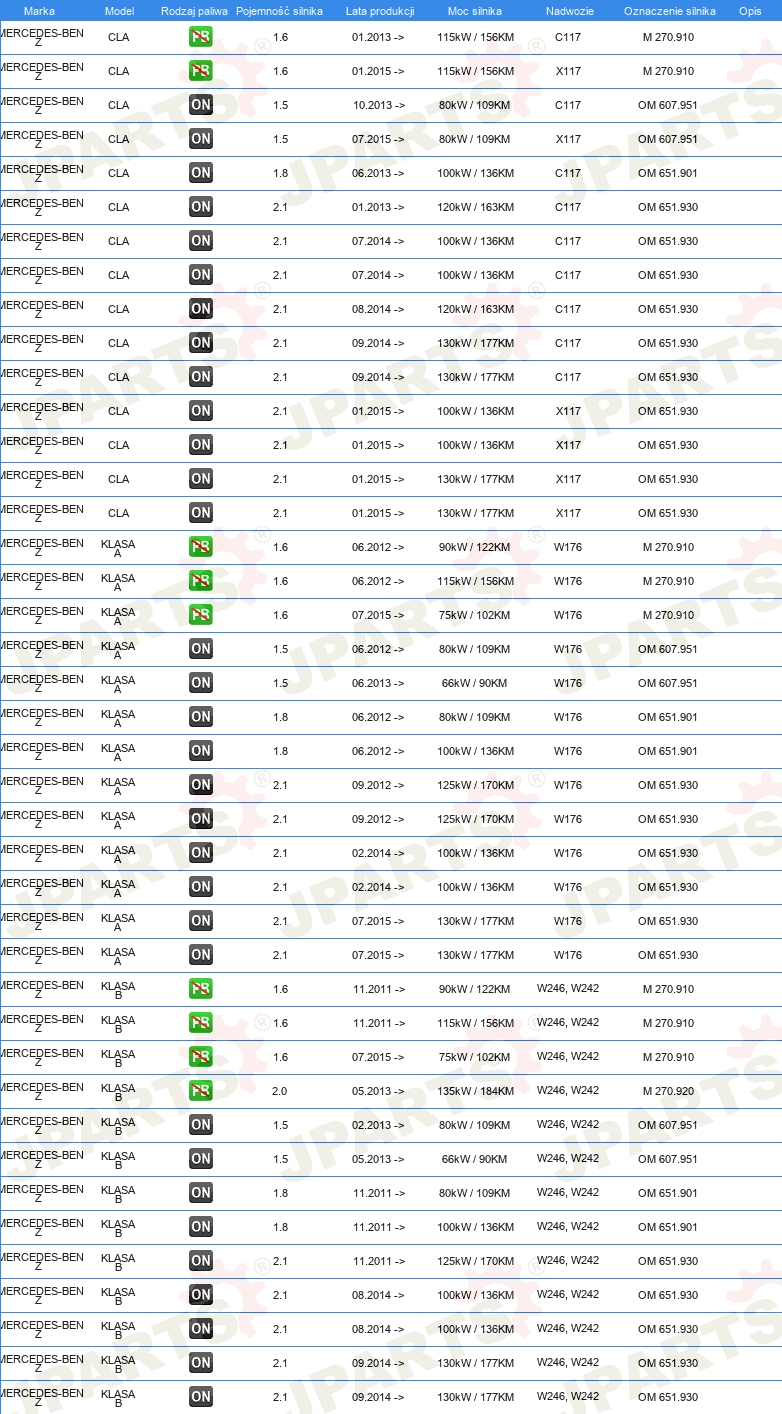The height and width of the screenshot is (1414, 782).
Task: Click ON icon in Klasa B 1.8 80kW row
Action: pos(201,1193)
